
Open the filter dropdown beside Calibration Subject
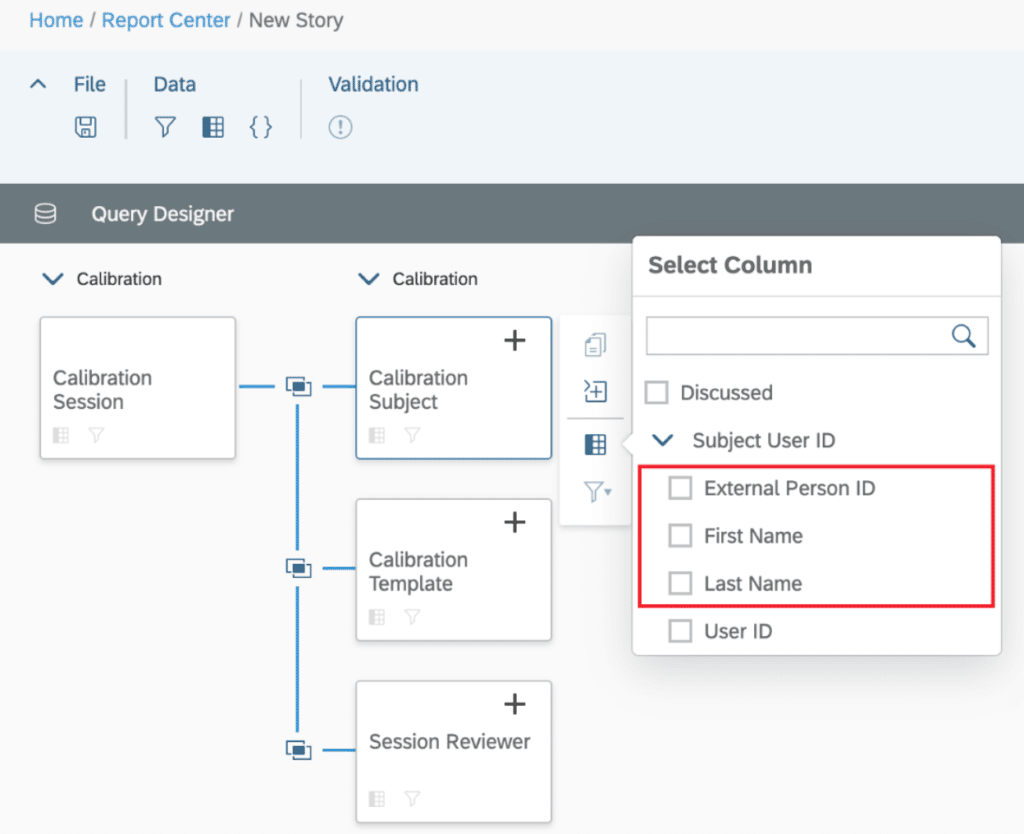pyautogui.click(x=596, y=491)
